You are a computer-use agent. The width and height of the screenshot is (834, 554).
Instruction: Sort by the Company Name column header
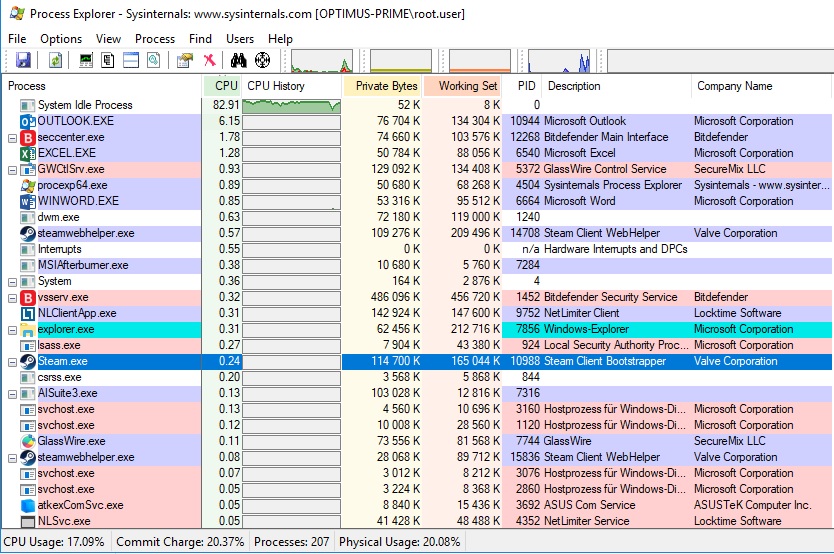tap(762, 86)
